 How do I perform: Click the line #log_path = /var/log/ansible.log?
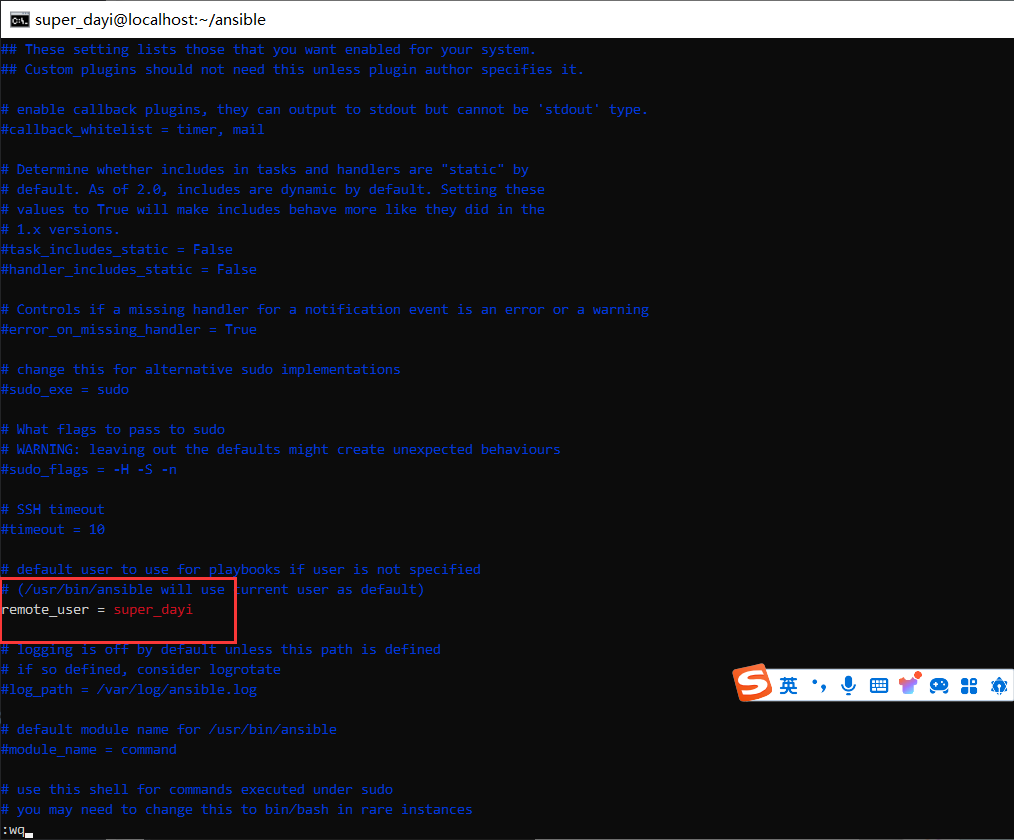pos(129,689)
